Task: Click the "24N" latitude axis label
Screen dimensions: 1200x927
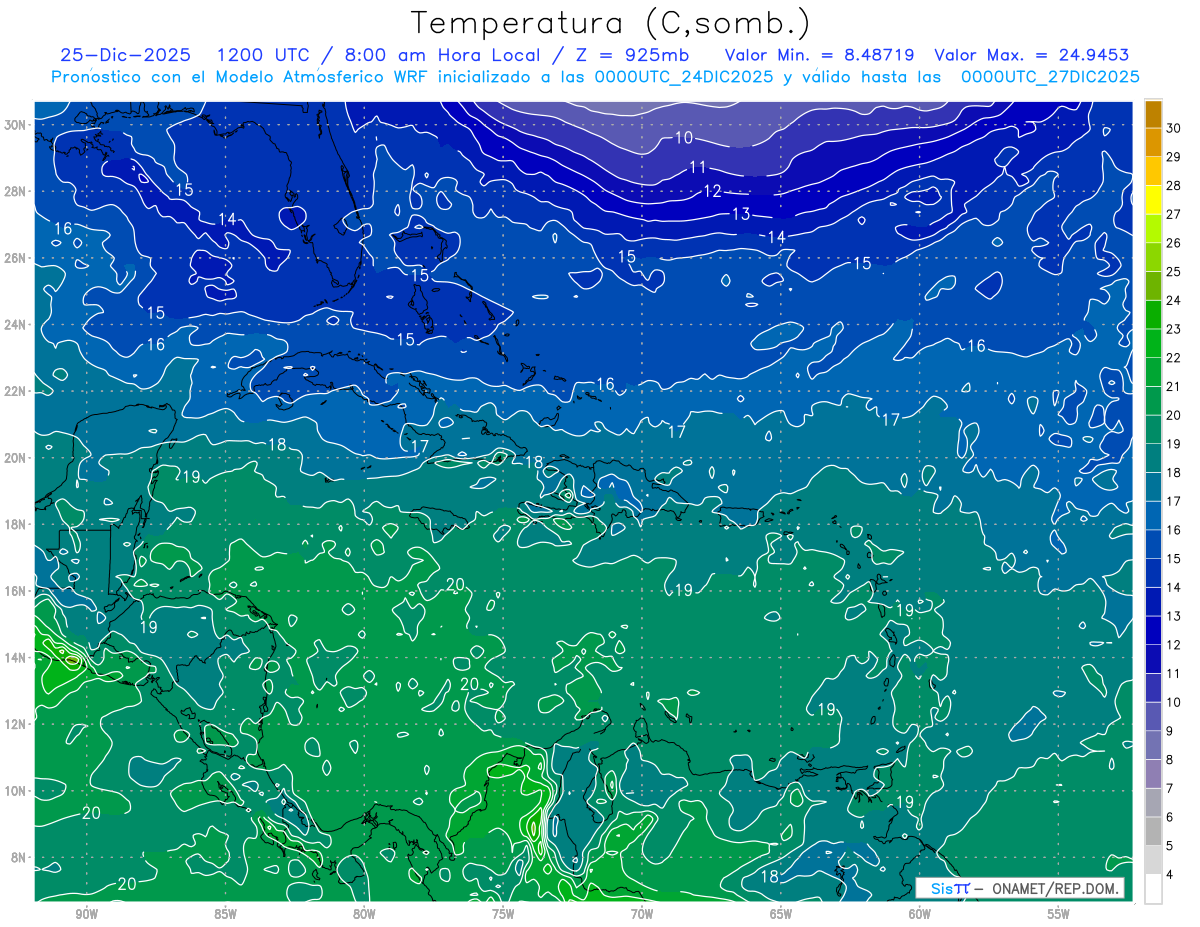Action: [17, 324]
